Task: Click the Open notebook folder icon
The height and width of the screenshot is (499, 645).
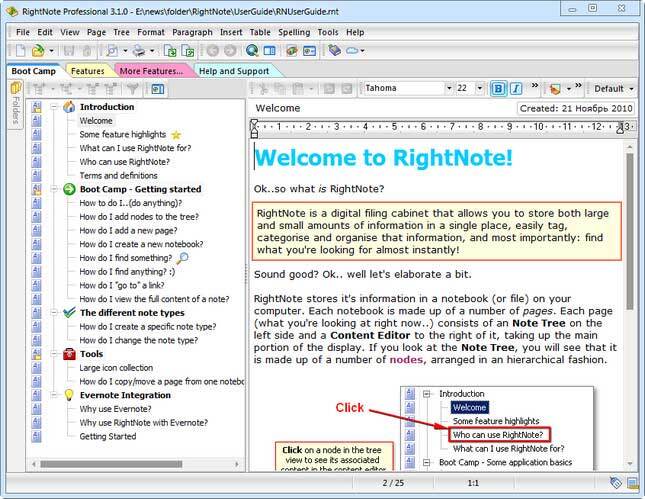Action: pos(38,51)
